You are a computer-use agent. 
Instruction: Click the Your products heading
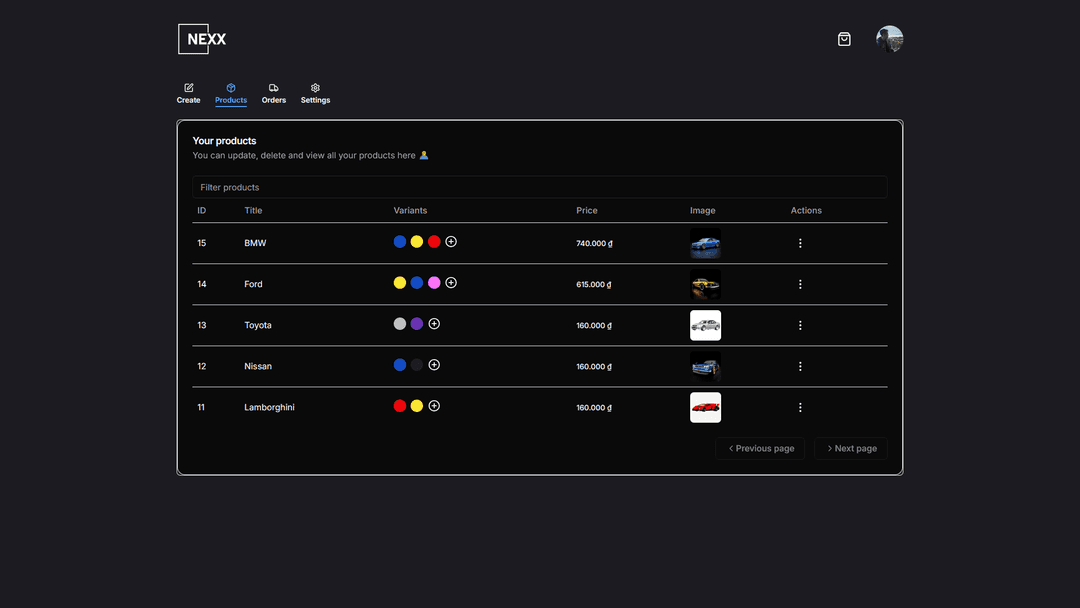[x=225, y=141]
